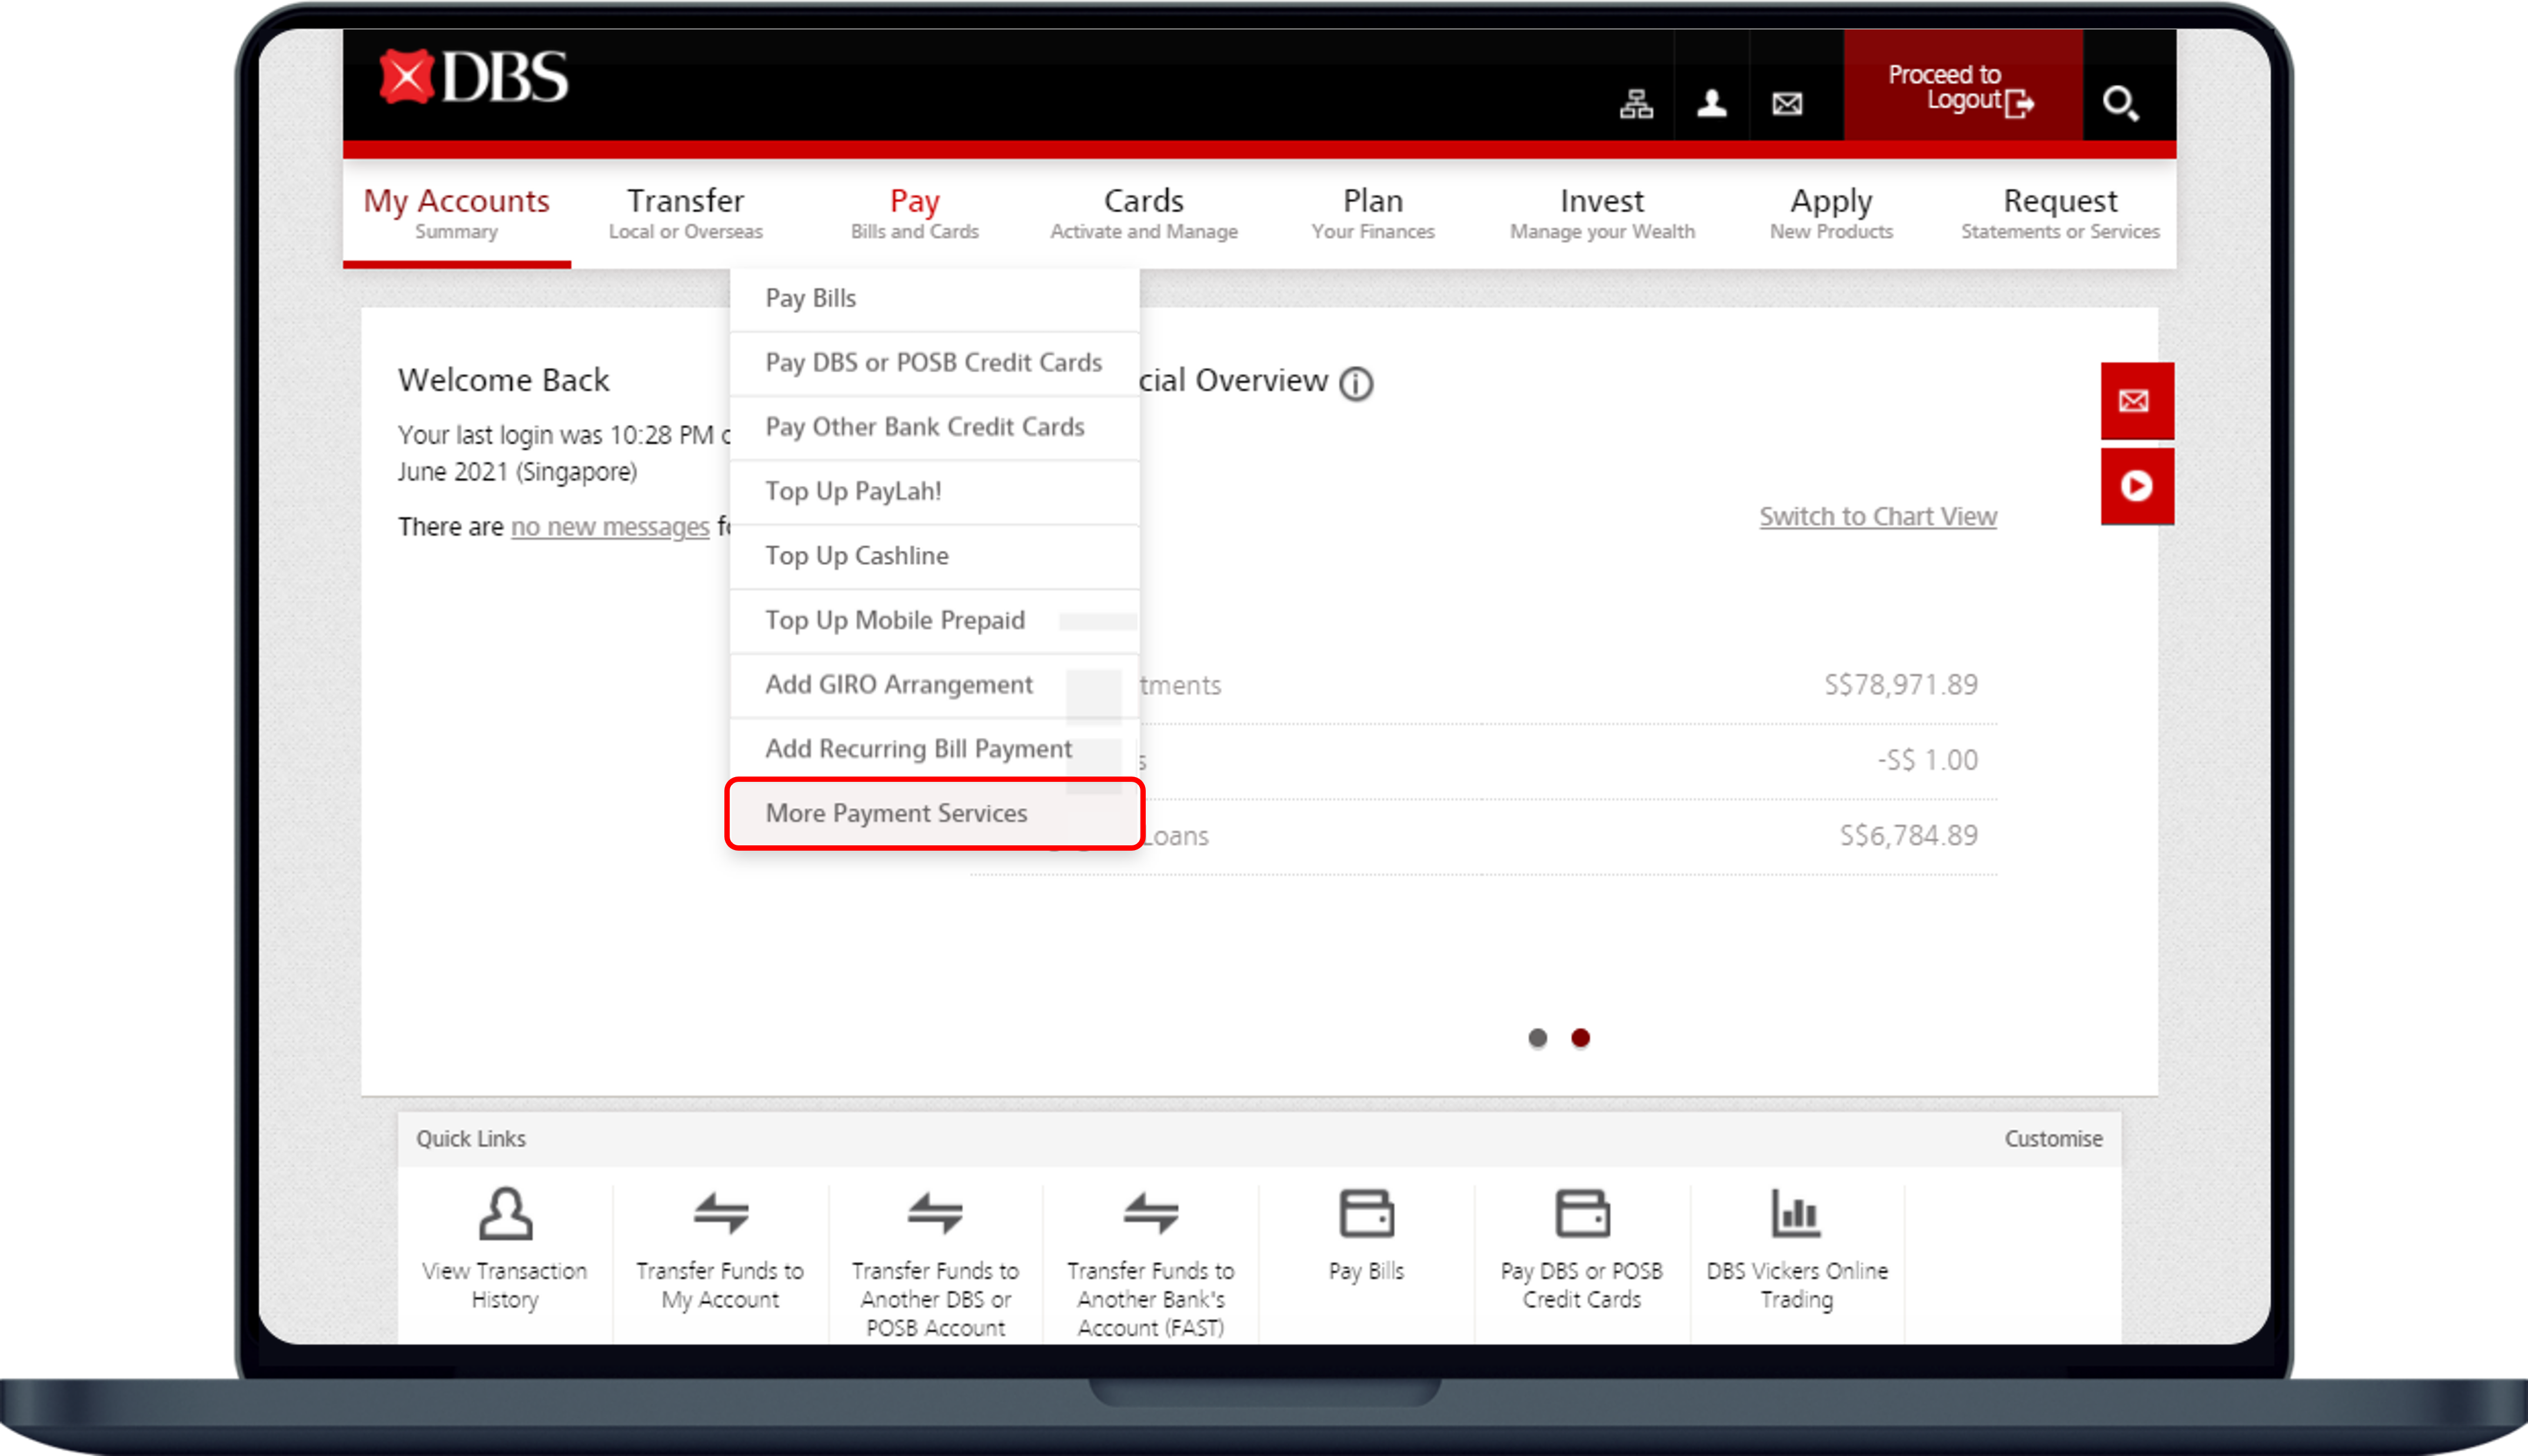Select the first grey carousel dot

[x=1537, y=1038]
